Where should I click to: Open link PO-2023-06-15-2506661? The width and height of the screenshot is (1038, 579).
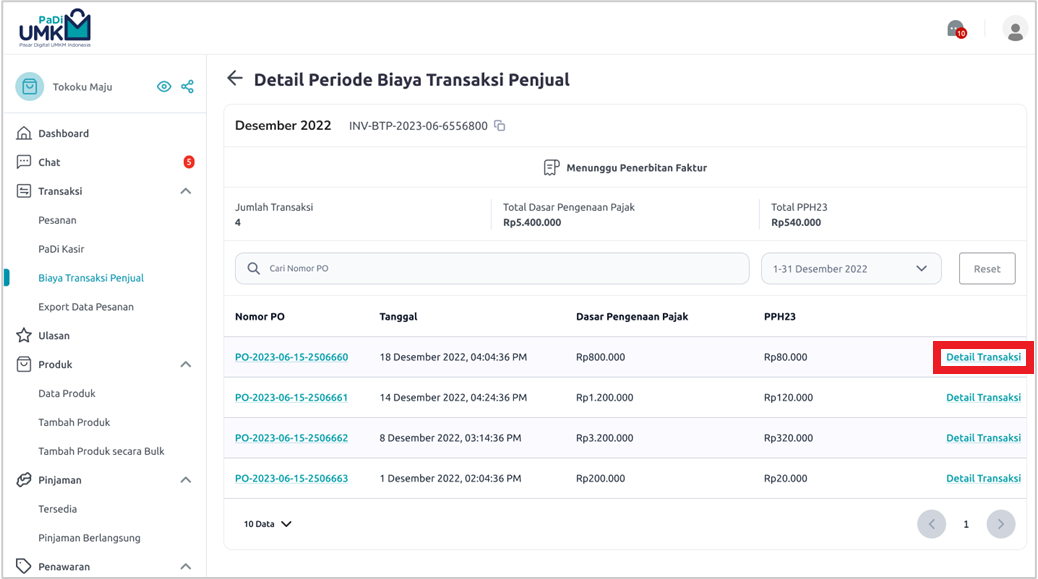(x=291, y=398)
